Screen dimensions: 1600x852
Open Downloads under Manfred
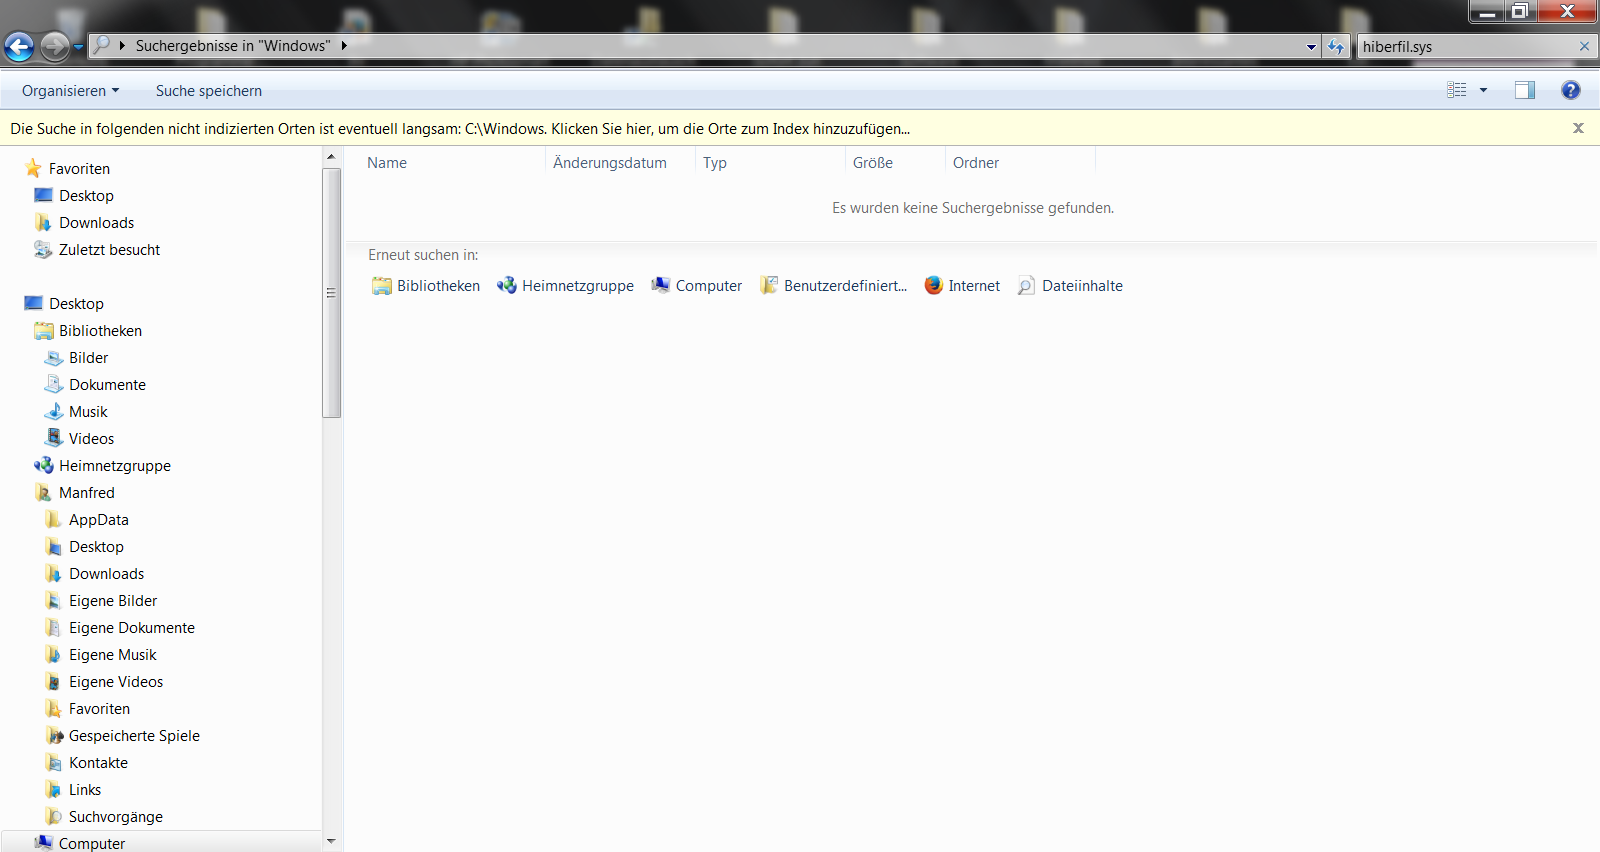coord(95,574)
